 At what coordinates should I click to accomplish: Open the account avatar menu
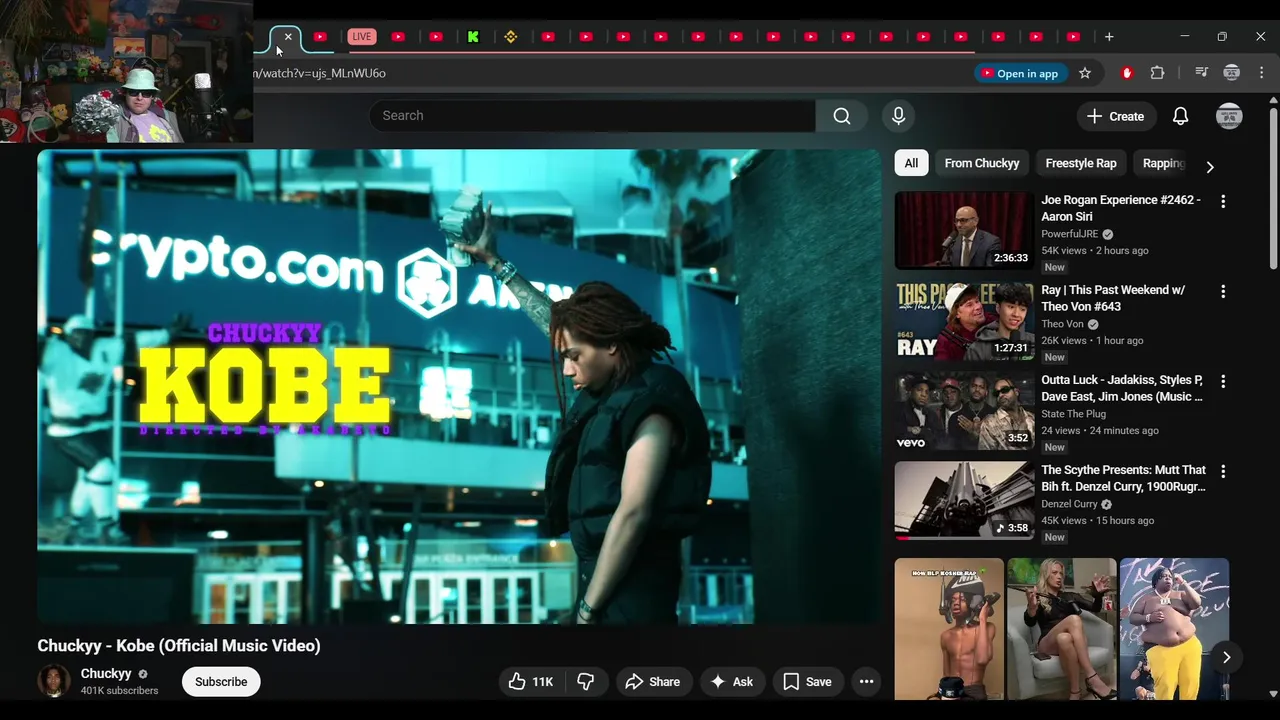(1229, 116)
